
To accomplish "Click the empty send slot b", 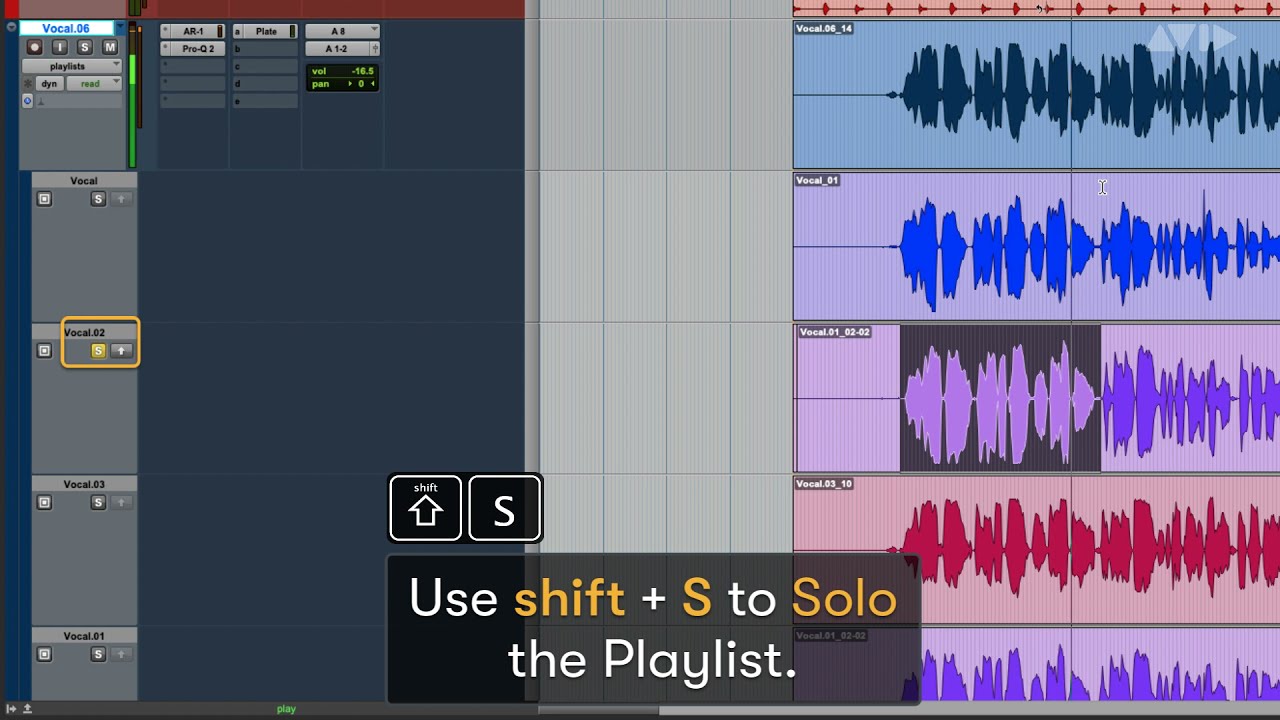I will pyautogui.click(x=265, y=49).
